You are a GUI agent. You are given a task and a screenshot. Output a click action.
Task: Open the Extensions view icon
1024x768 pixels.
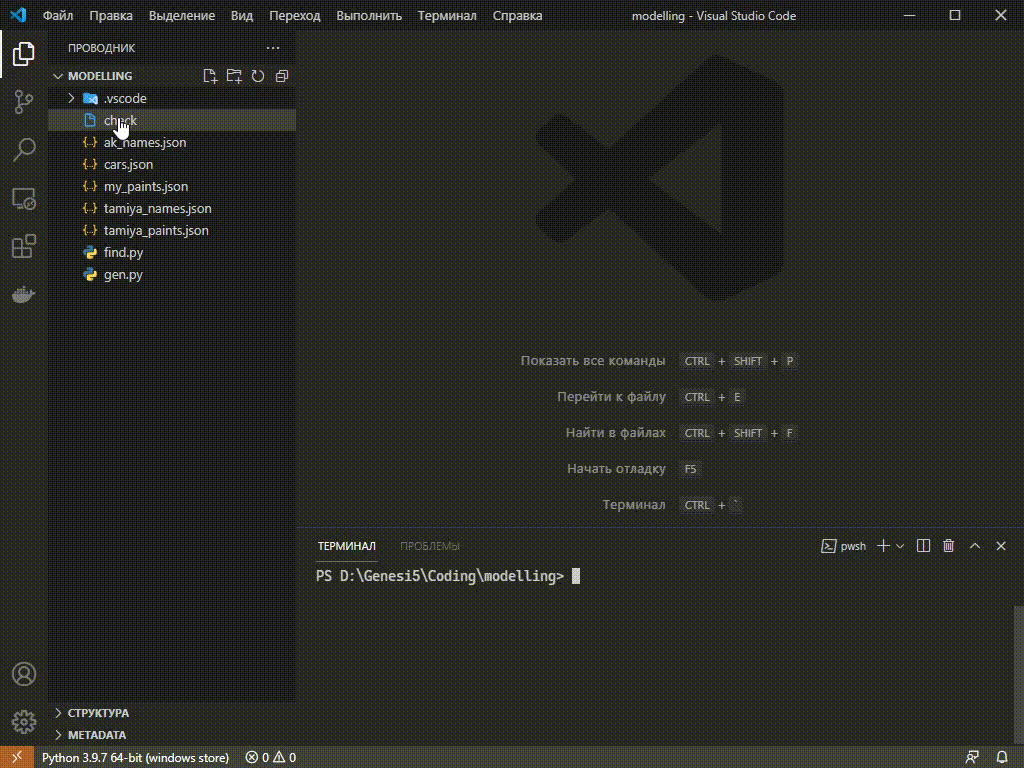(22, 246)
